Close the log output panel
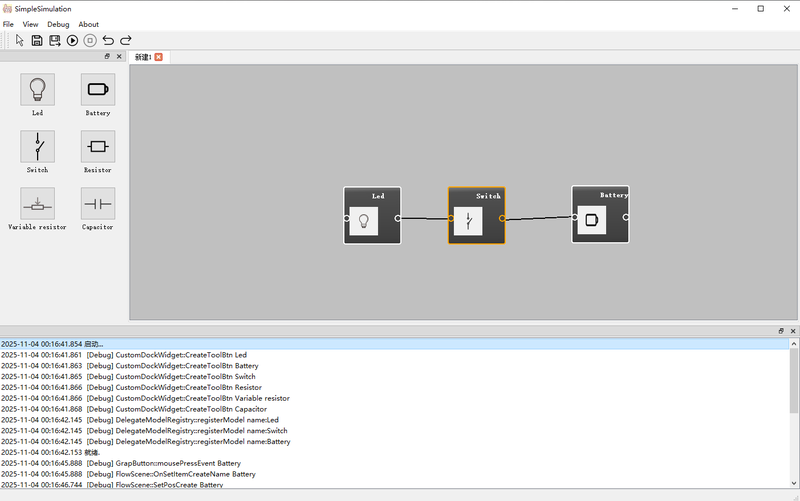This screenshot has height=501, width=800. [793, 330]
